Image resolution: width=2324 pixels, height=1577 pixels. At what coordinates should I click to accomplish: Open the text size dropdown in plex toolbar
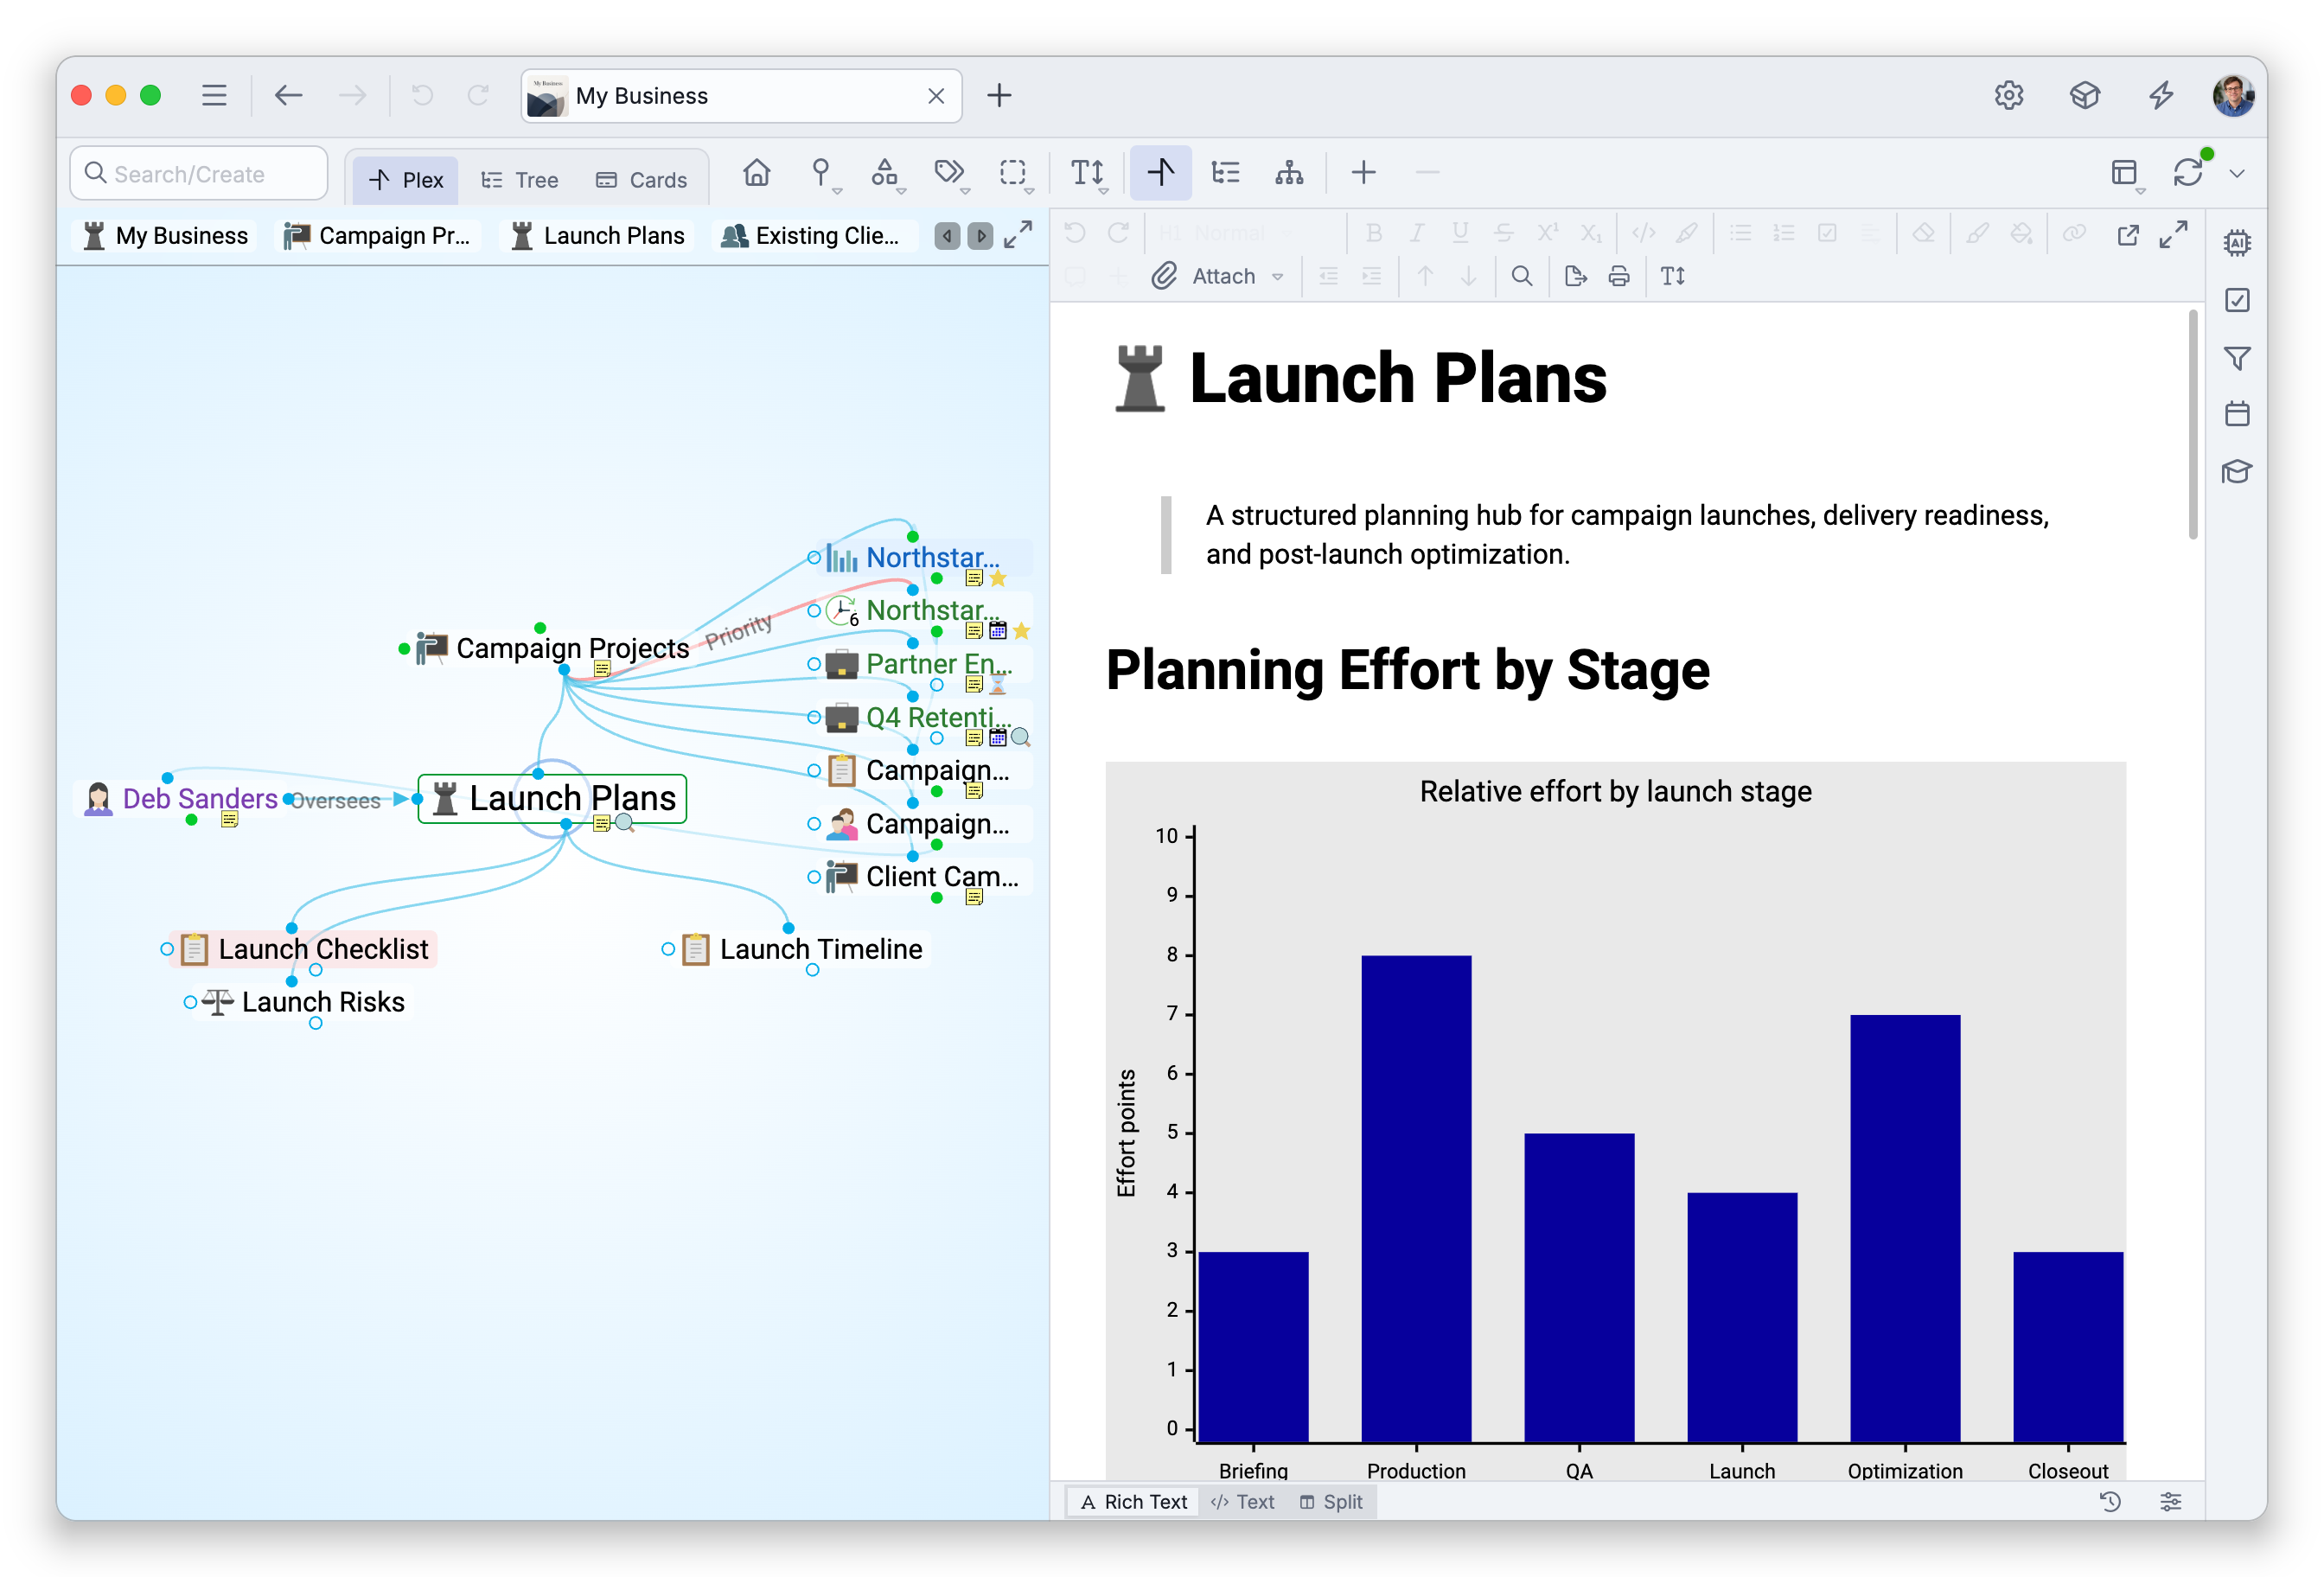1088,173
